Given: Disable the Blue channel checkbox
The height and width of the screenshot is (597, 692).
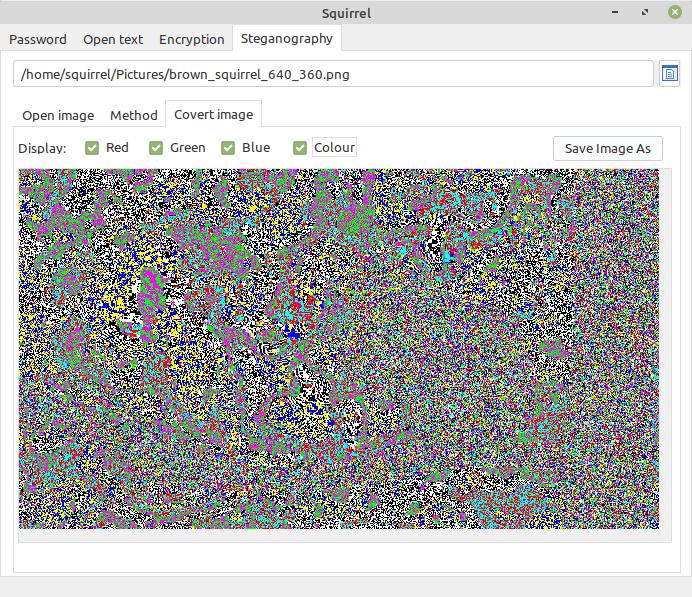Looking at the screenshot, I should coord(228,148).
